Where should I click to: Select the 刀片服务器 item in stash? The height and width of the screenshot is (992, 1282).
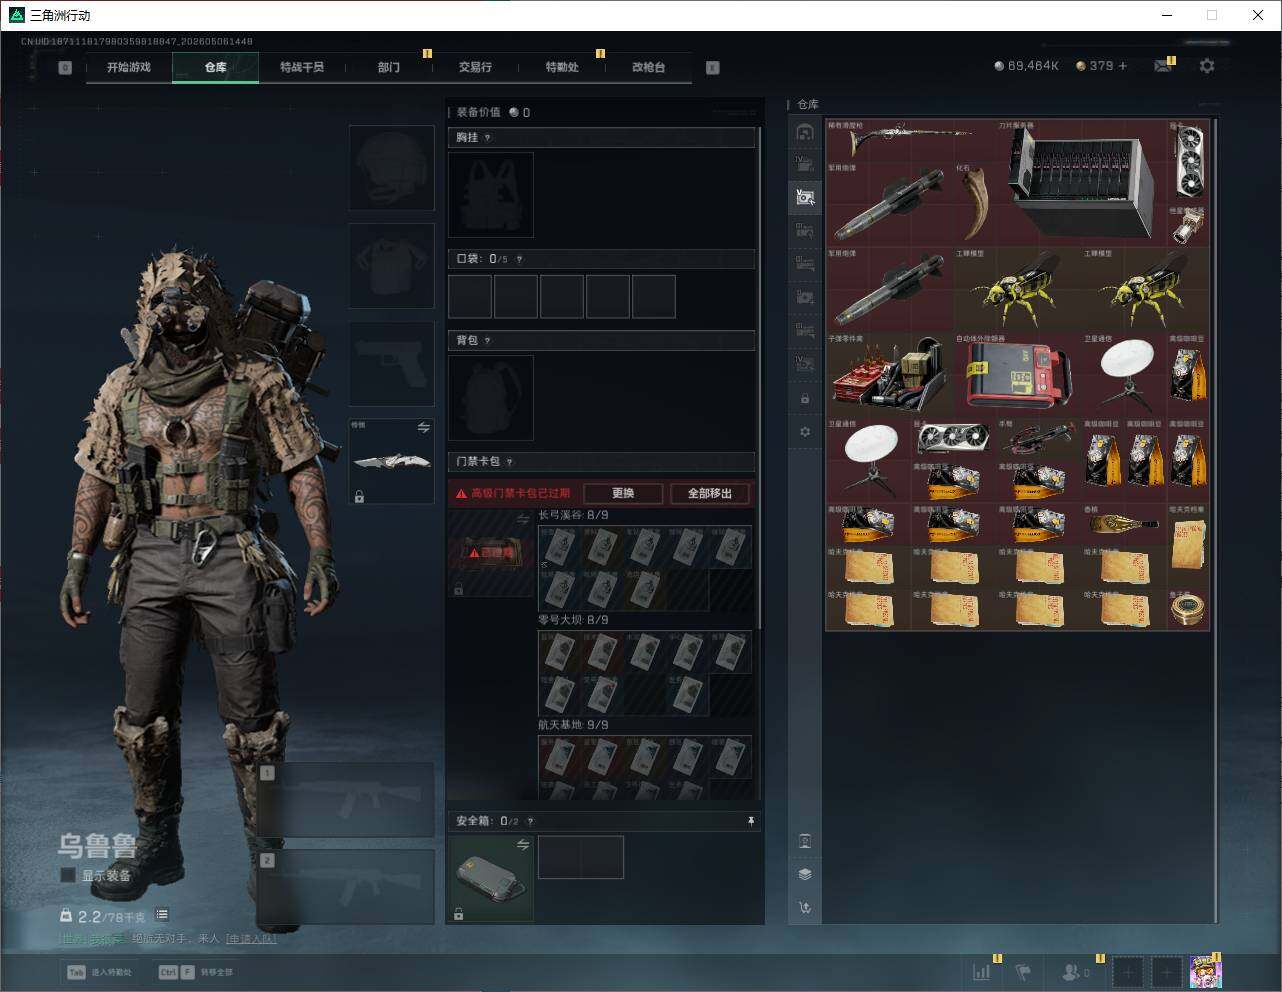[1081, 182]
